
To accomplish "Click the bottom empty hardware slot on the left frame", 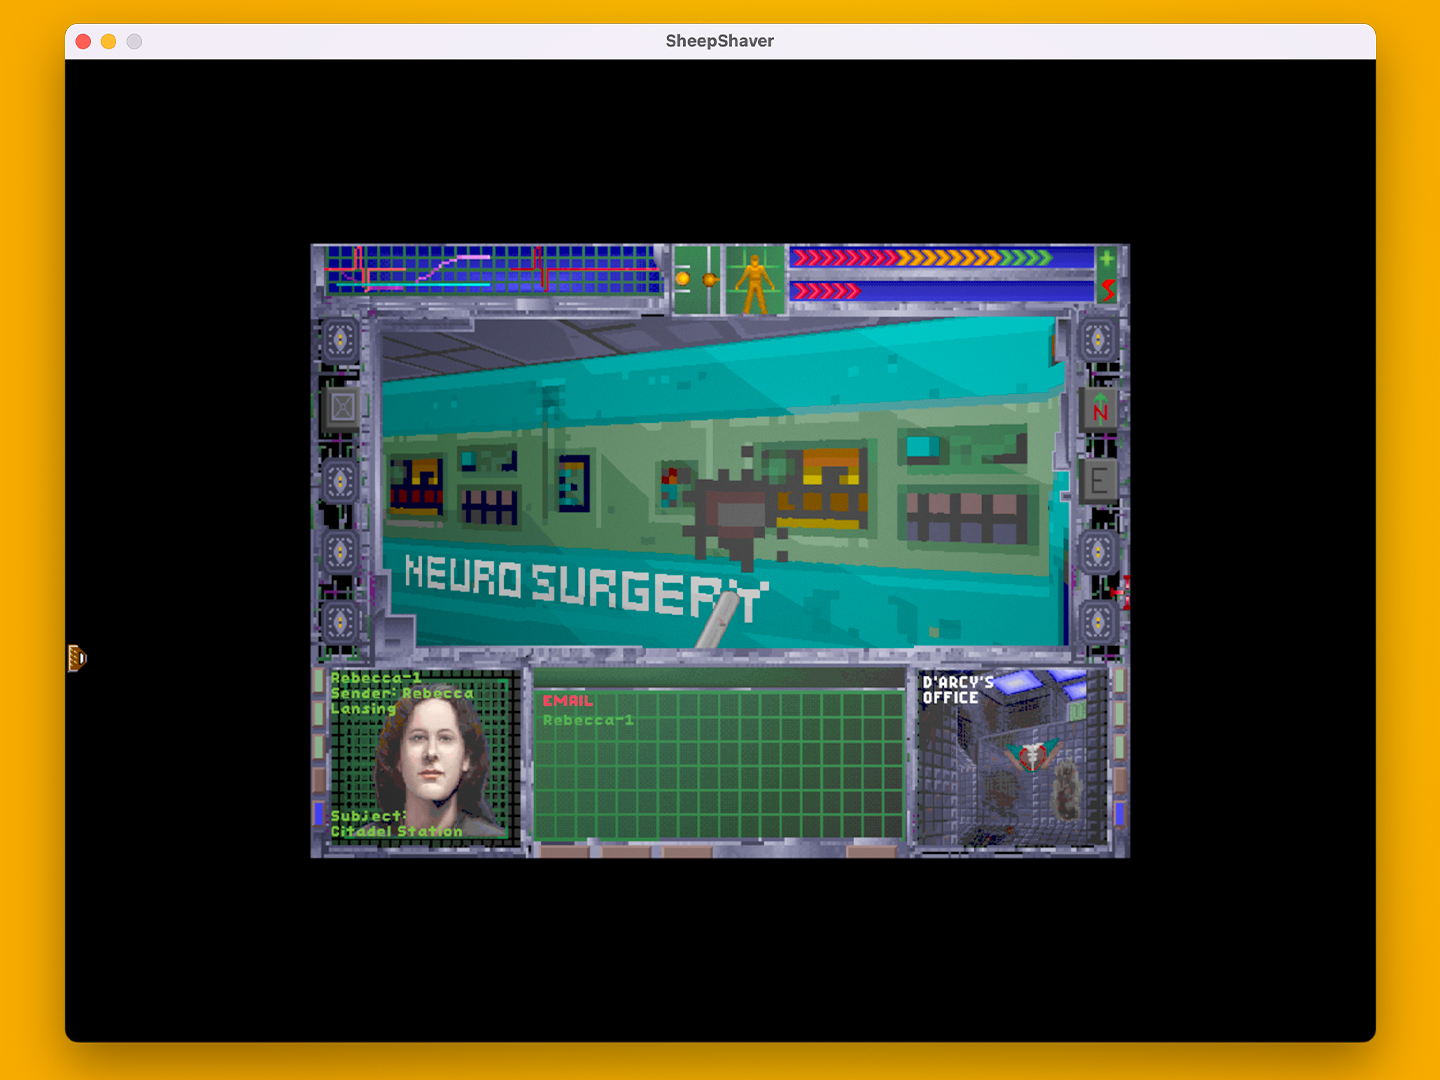I will pyautogui.click(x=342, y=622).
